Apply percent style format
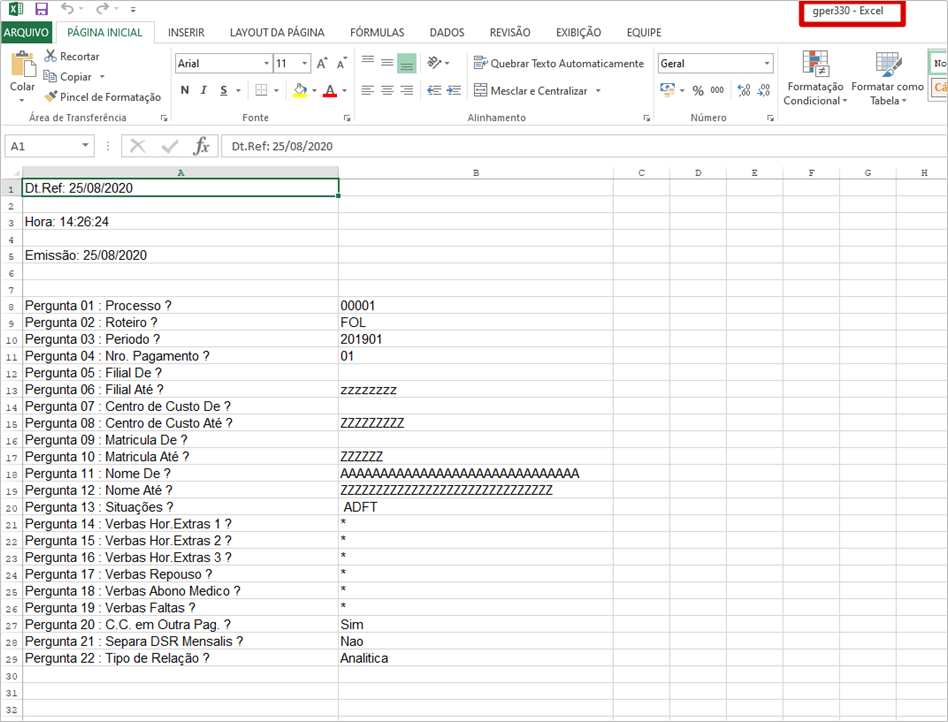948x722 pixels. pos(698,91)
